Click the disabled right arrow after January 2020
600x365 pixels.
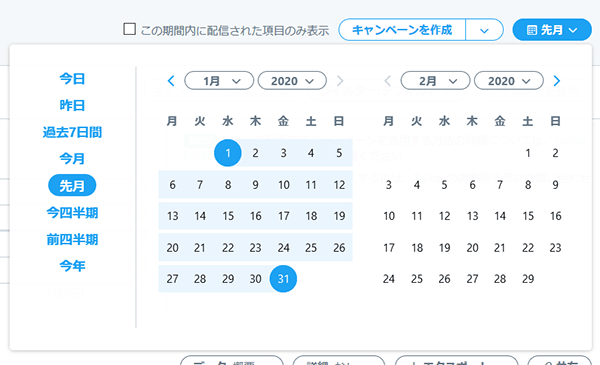(x=340, y=81)
